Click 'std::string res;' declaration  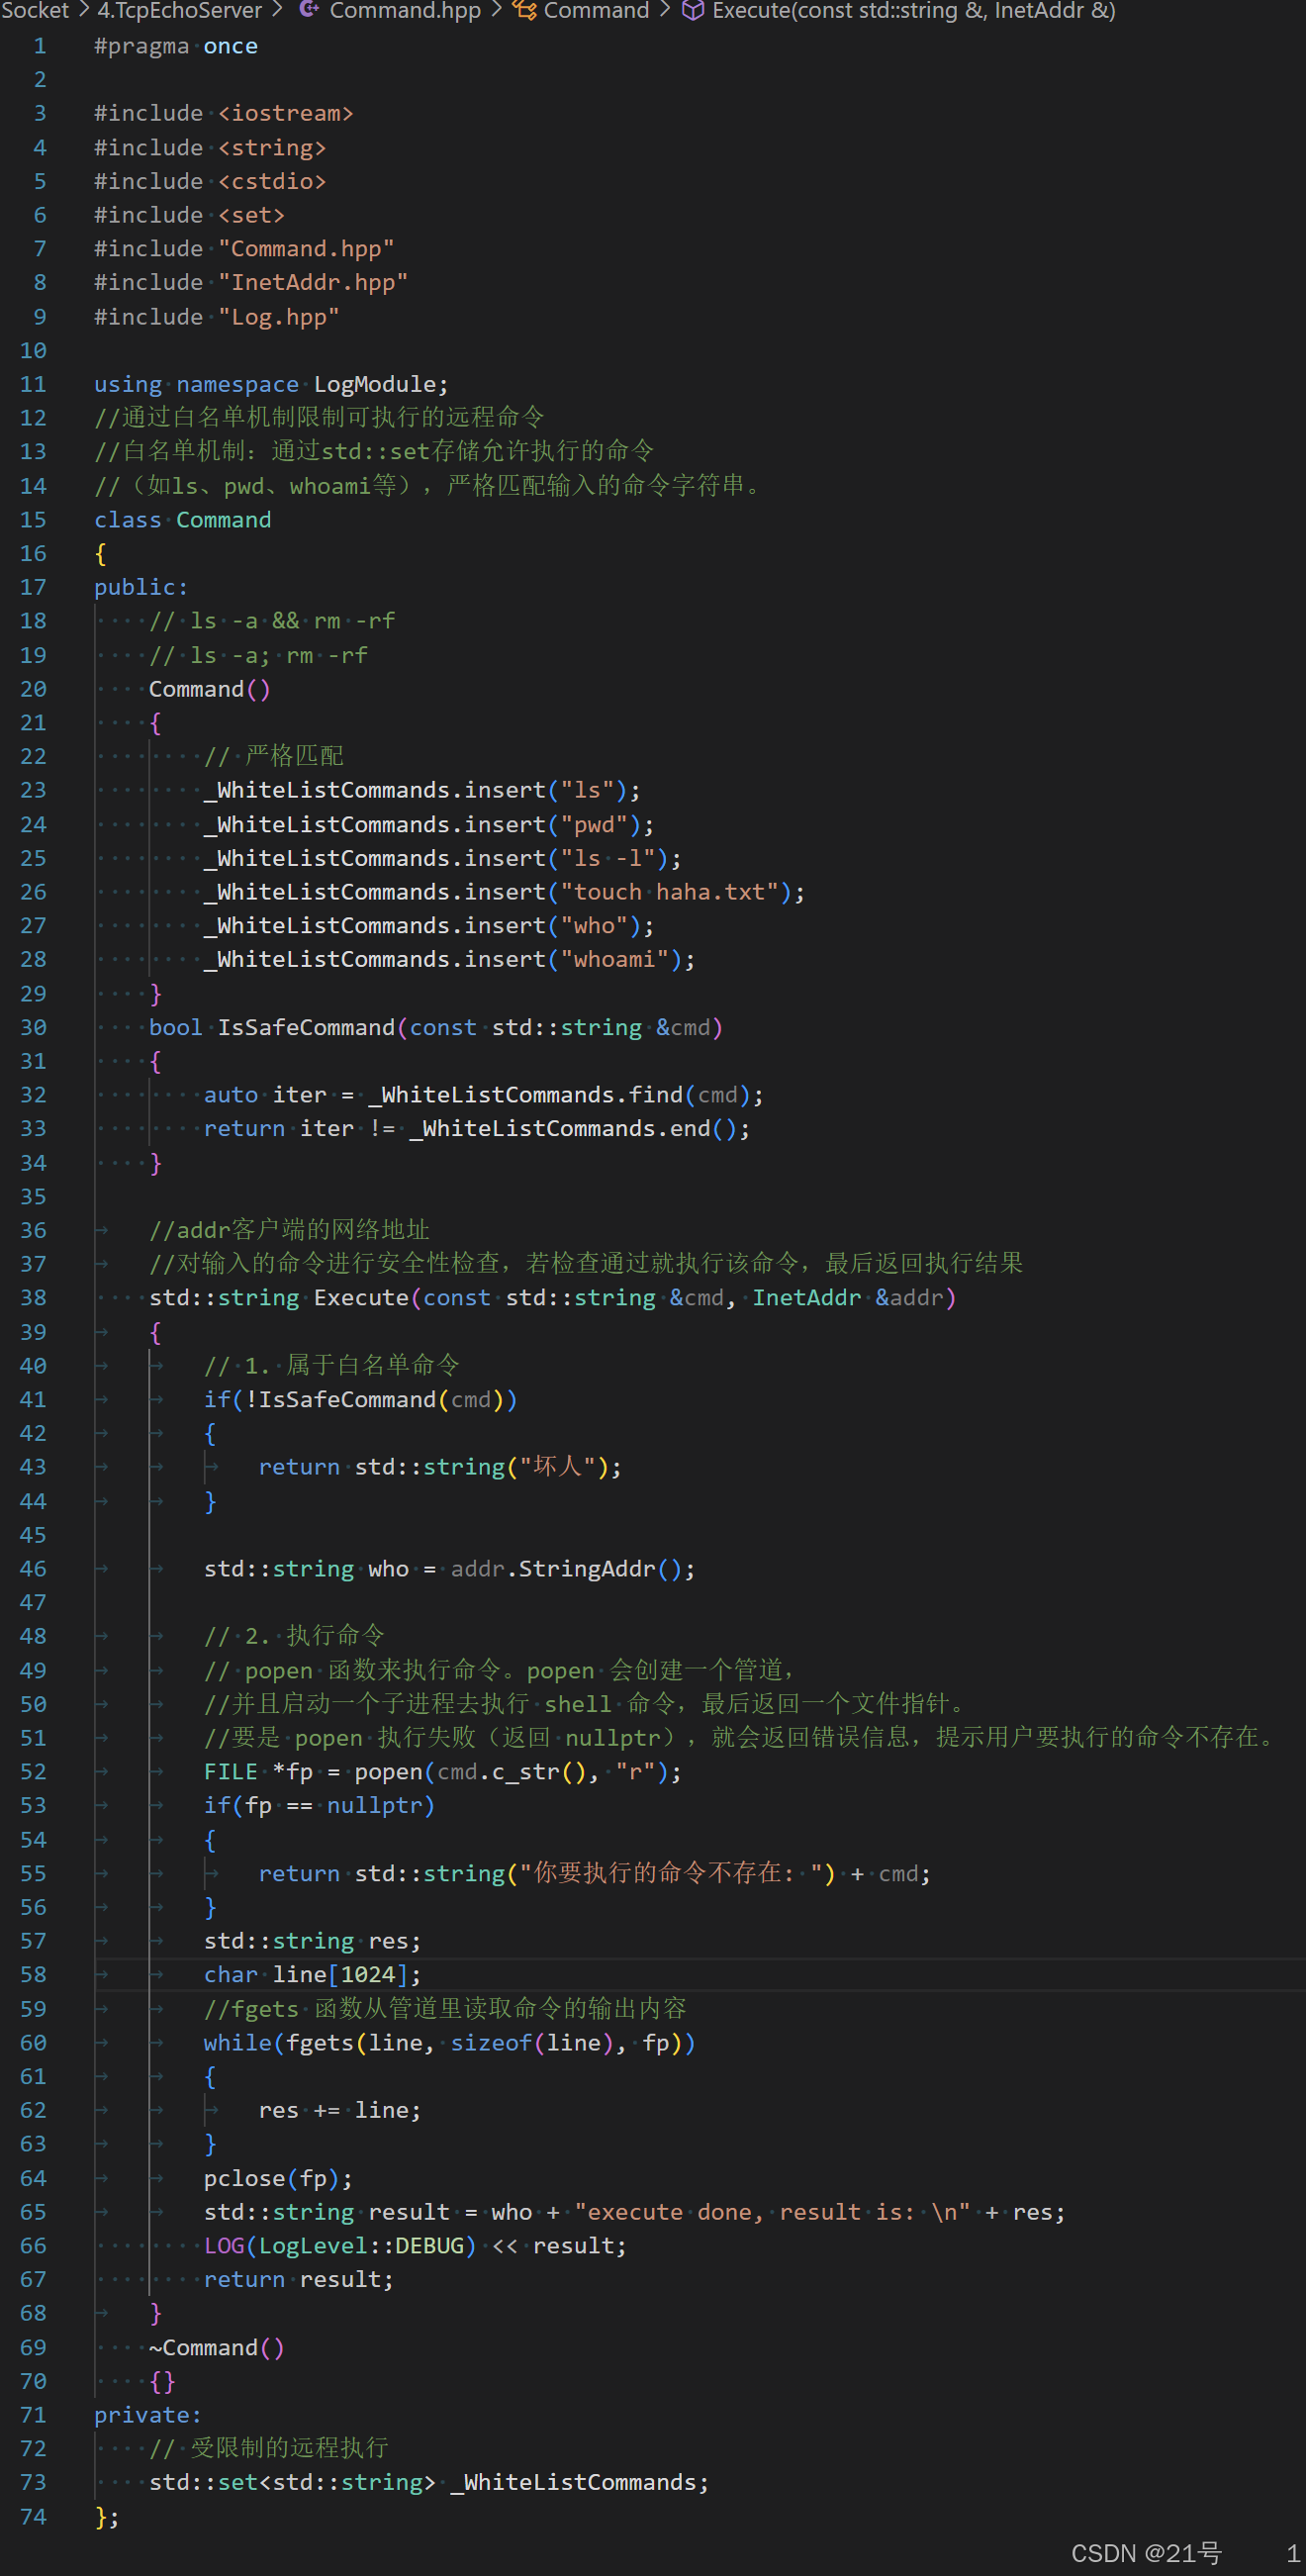click(313, 1940)
